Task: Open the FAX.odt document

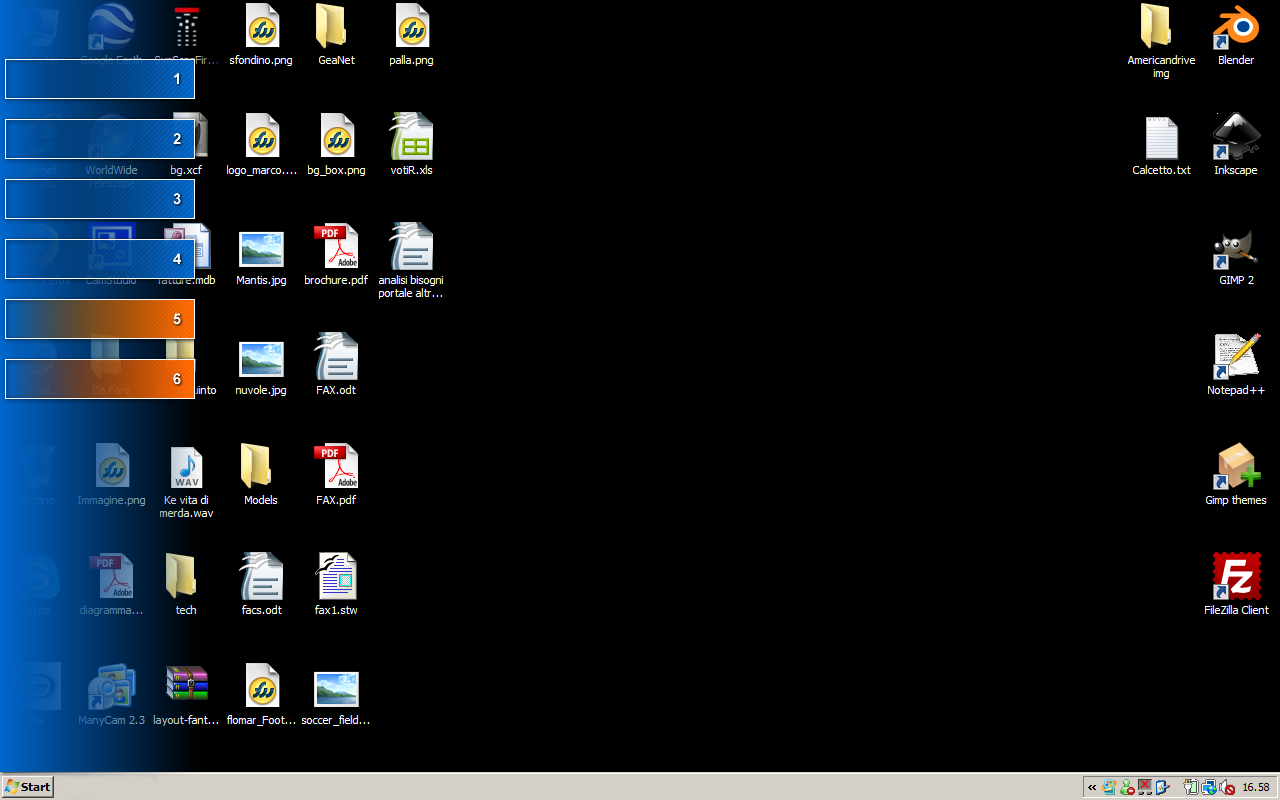Action: click(x=336, y=365)
